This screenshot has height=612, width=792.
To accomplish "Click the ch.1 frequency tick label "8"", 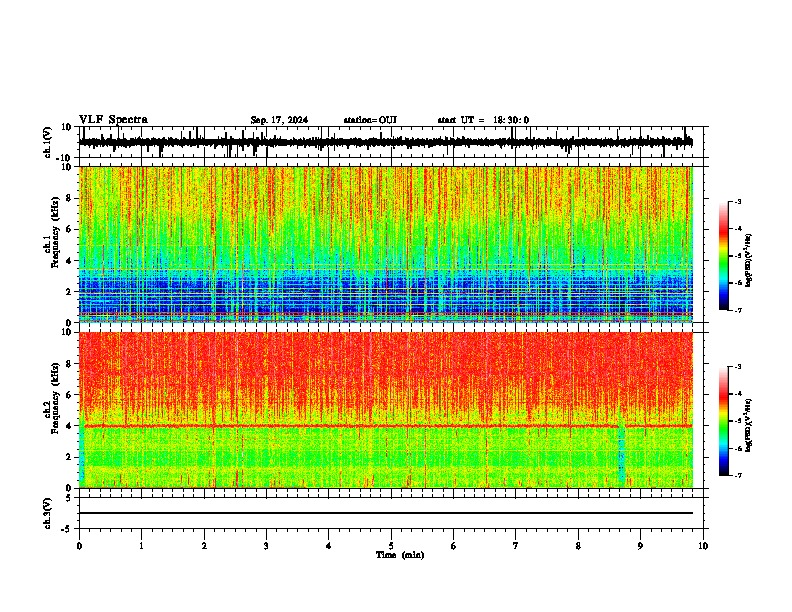I will (x=69, y=198).
